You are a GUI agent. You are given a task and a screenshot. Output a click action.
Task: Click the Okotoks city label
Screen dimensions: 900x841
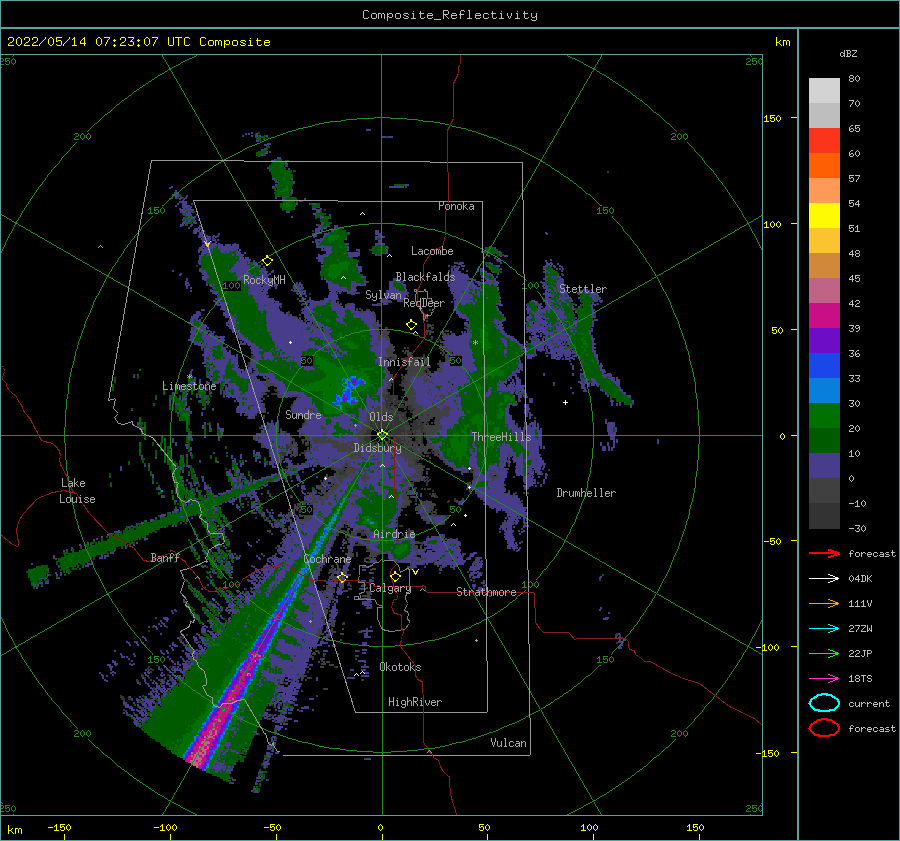click(x=400, y=667)
